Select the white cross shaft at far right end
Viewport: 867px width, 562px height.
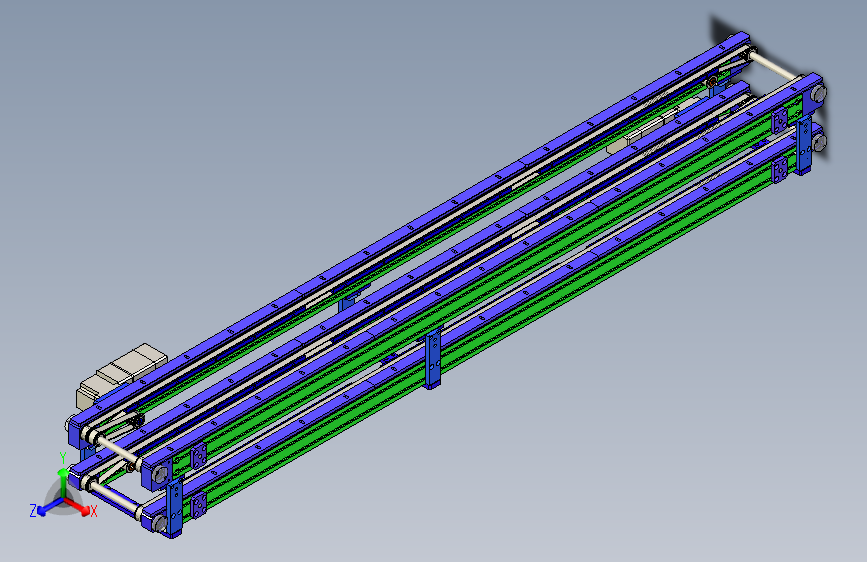[775, 66]
